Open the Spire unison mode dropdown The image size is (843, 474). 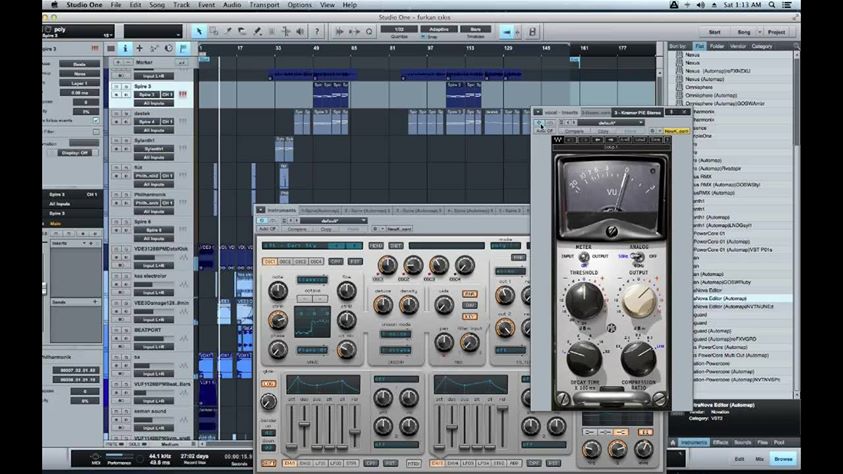pos(396,334)
